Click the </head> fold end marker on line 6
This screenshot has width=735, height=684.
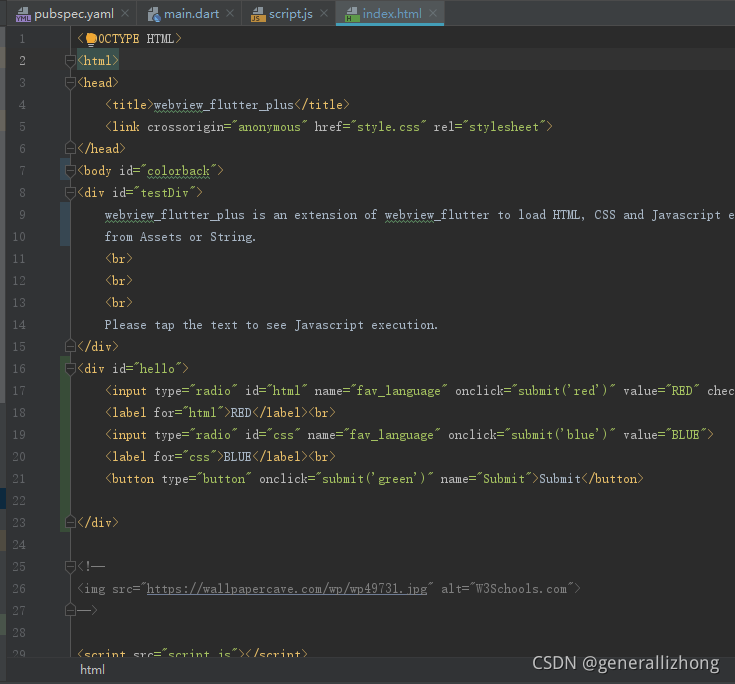70,148
